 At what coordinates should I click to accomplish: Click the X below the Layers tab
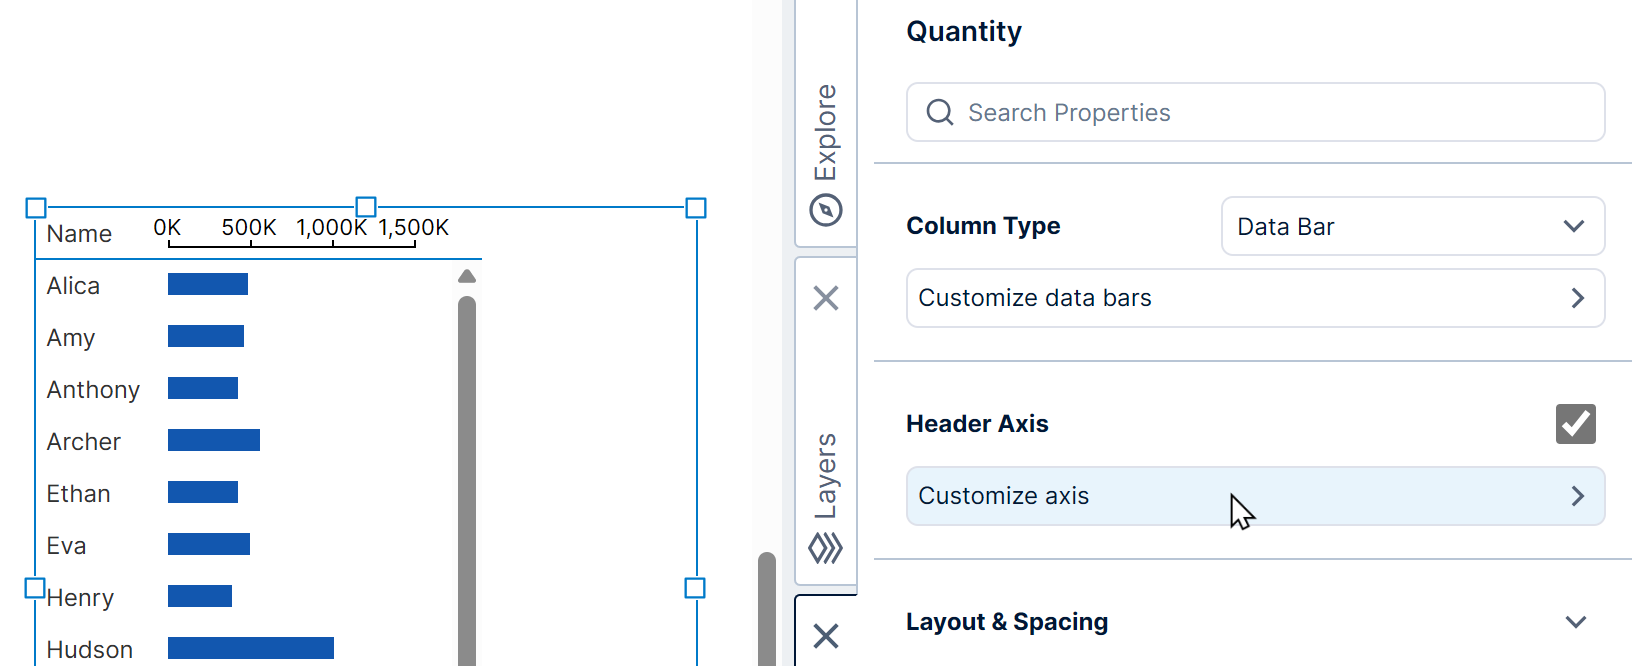[826, 636]
